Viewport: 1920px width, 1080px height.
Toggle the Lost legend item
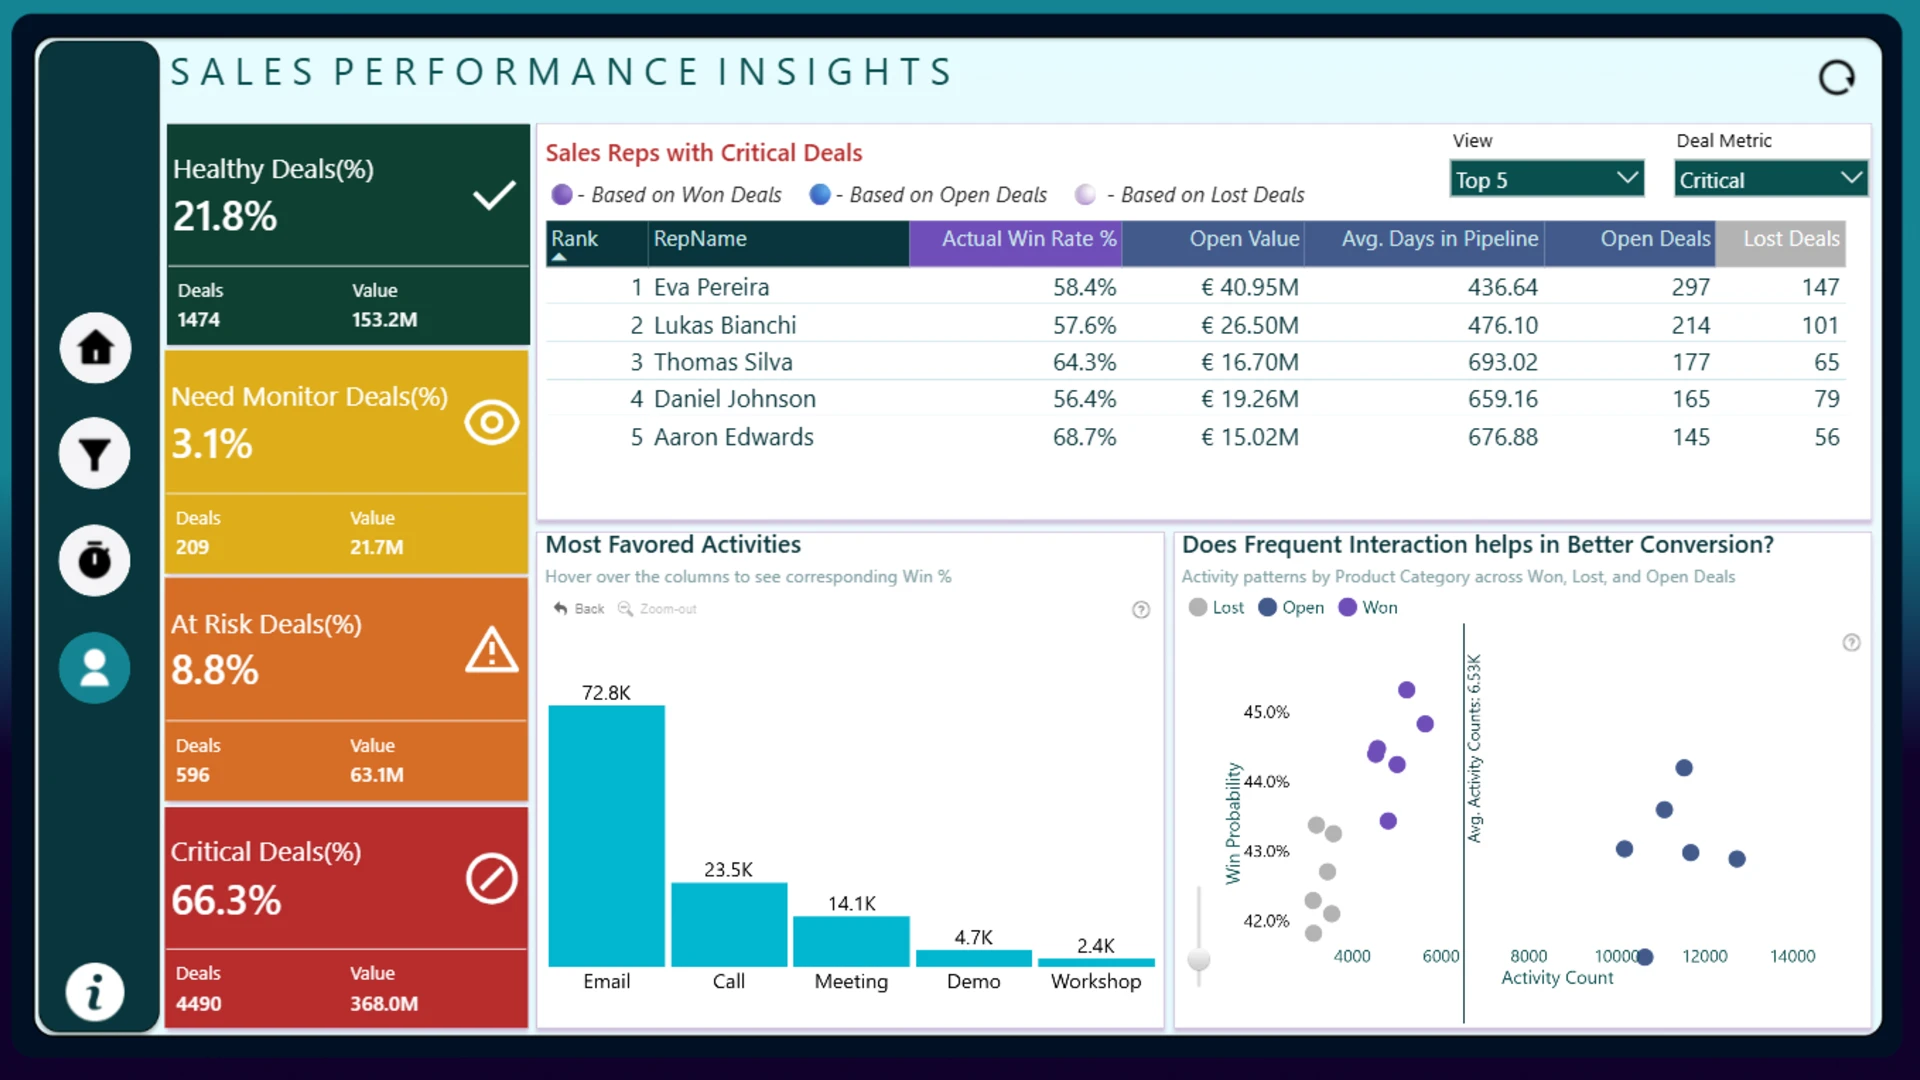coord(1216,607)
